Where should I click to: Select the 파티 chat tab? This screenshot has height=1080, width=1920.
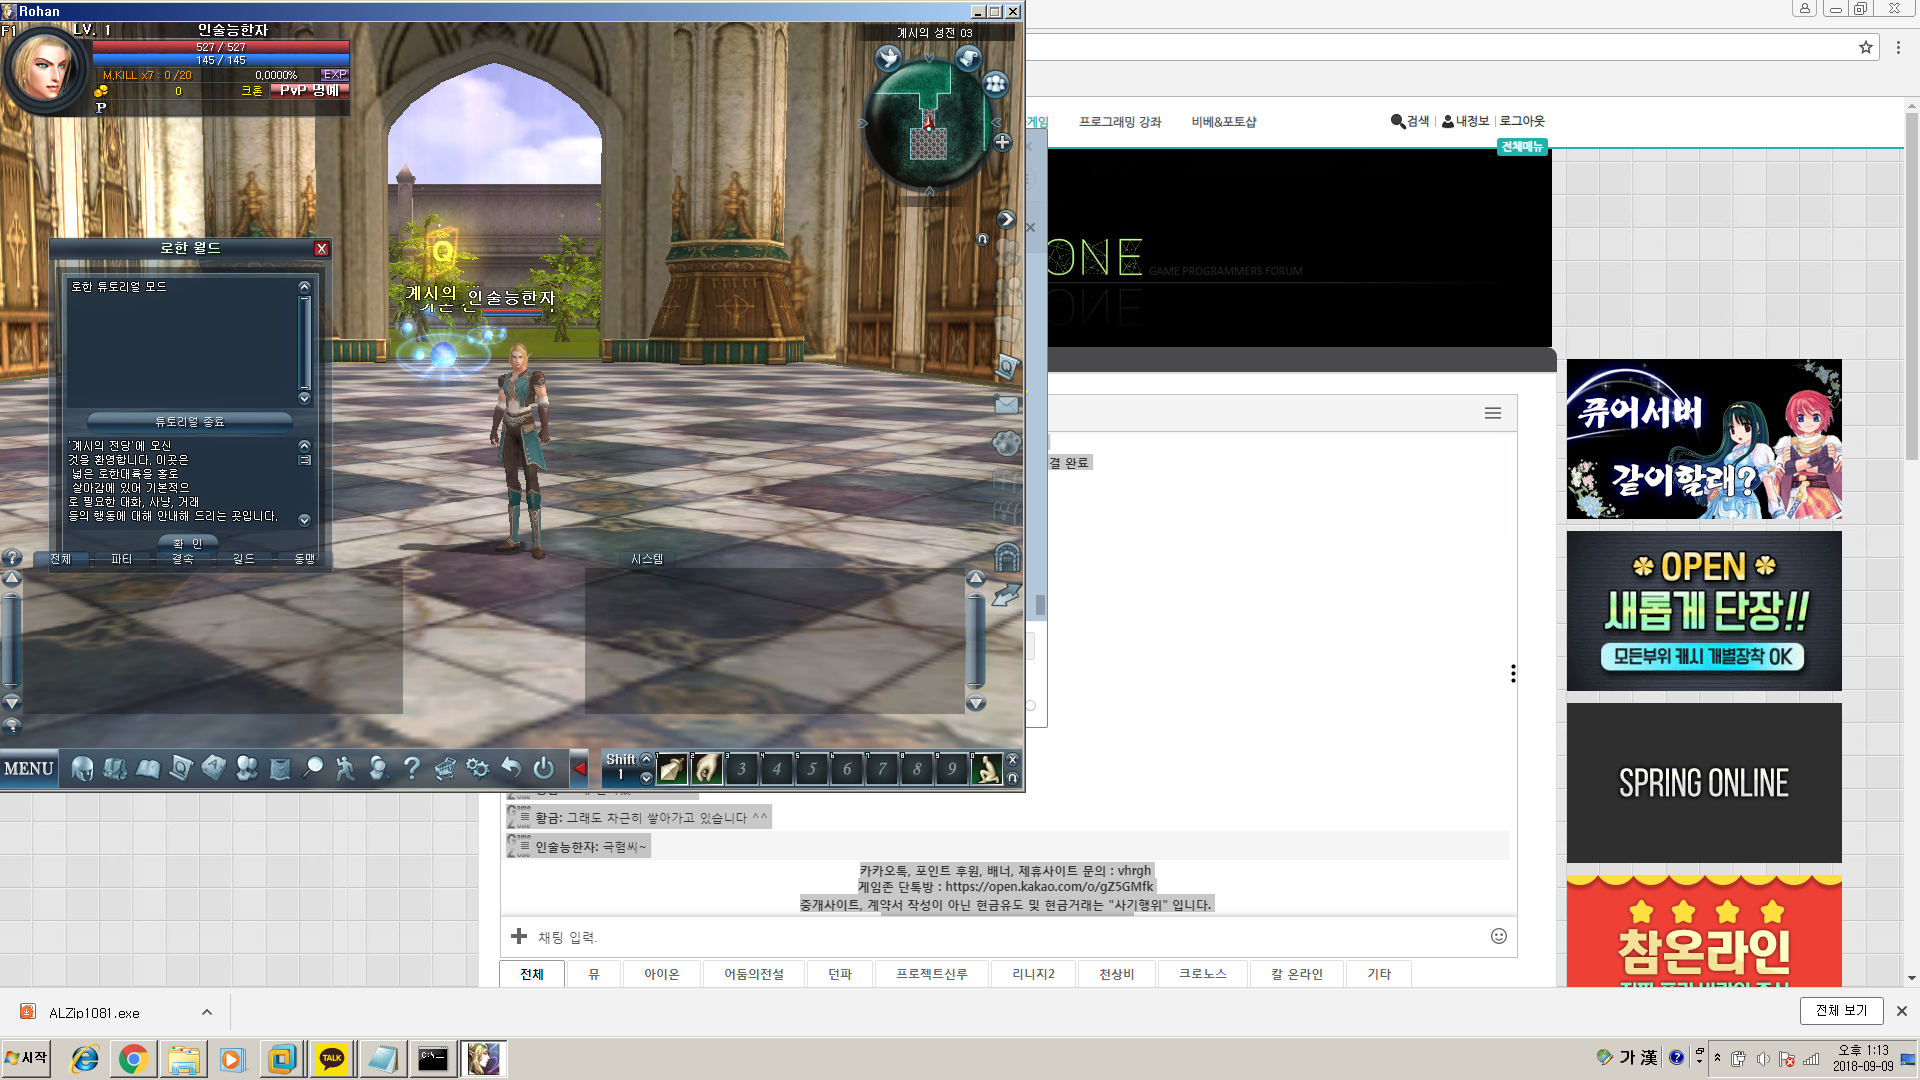tap(121, 559)
